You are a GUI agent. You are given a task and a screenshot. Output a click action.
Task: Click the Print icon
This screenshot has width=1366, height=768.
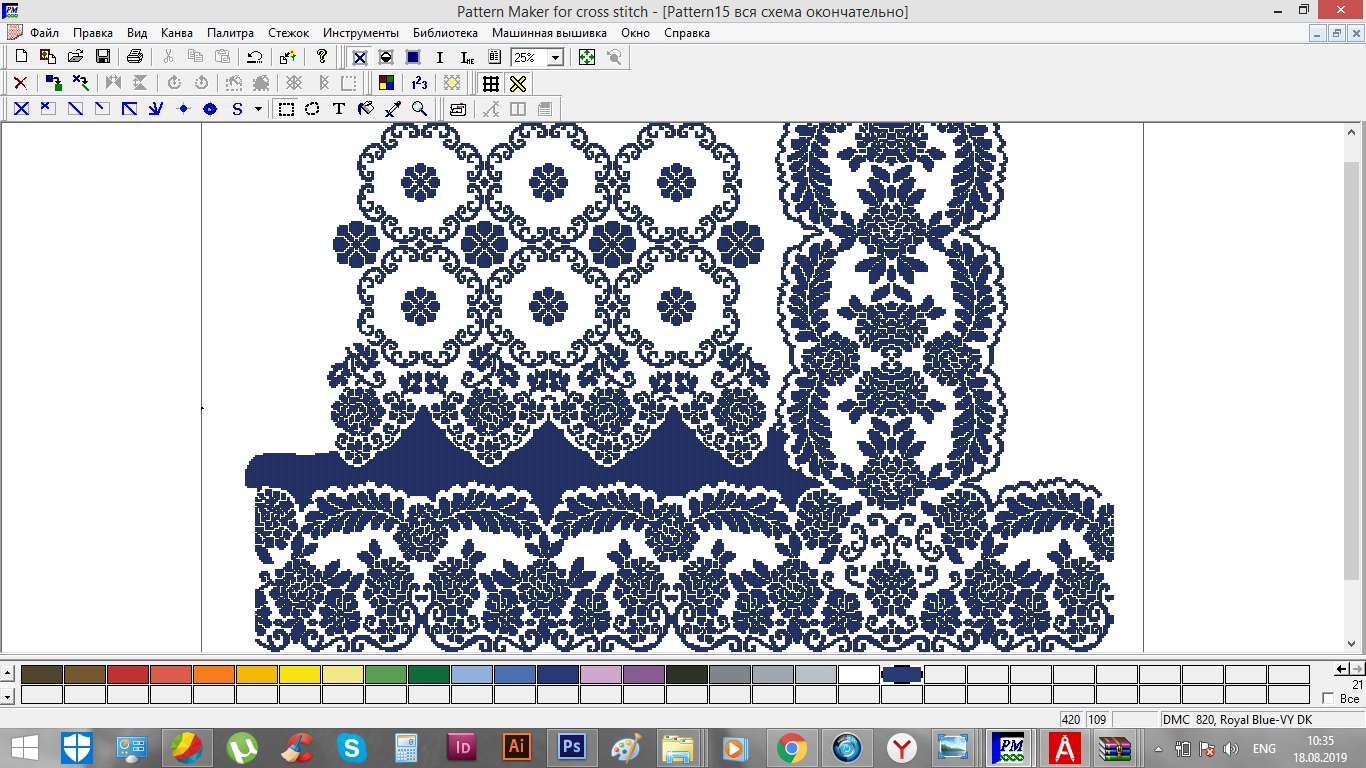[x=135, y=57]
